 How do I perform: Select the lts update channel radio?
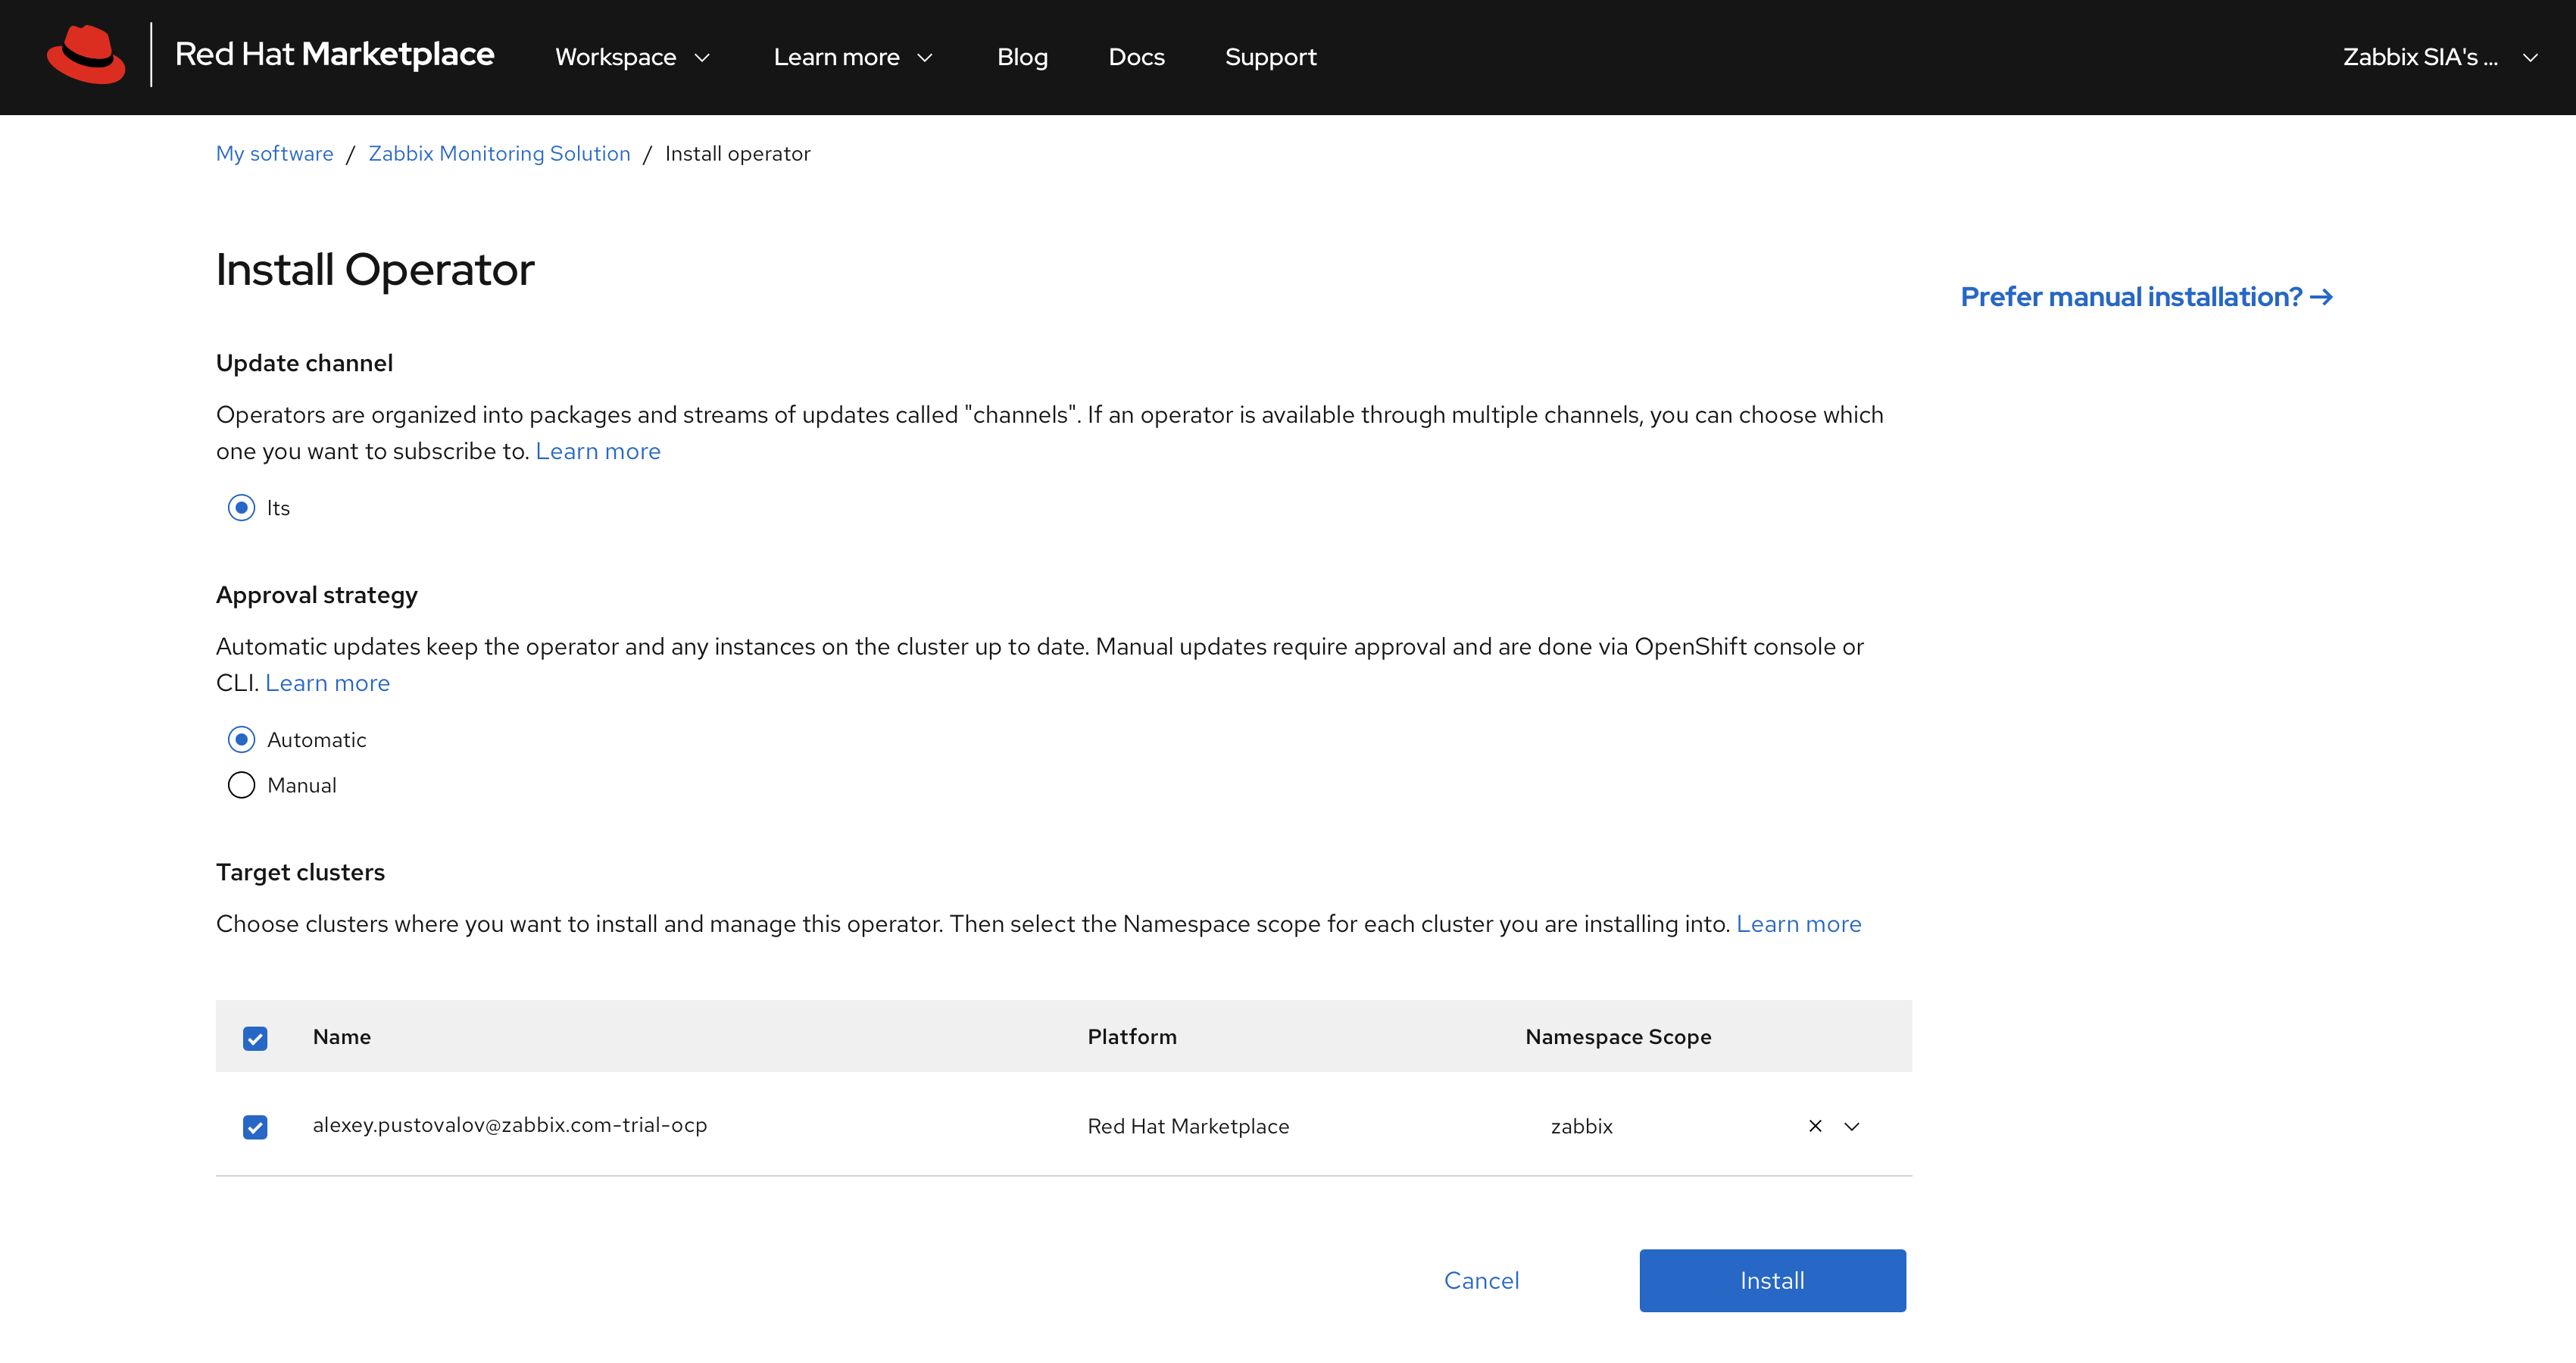(x=241, y=508)
